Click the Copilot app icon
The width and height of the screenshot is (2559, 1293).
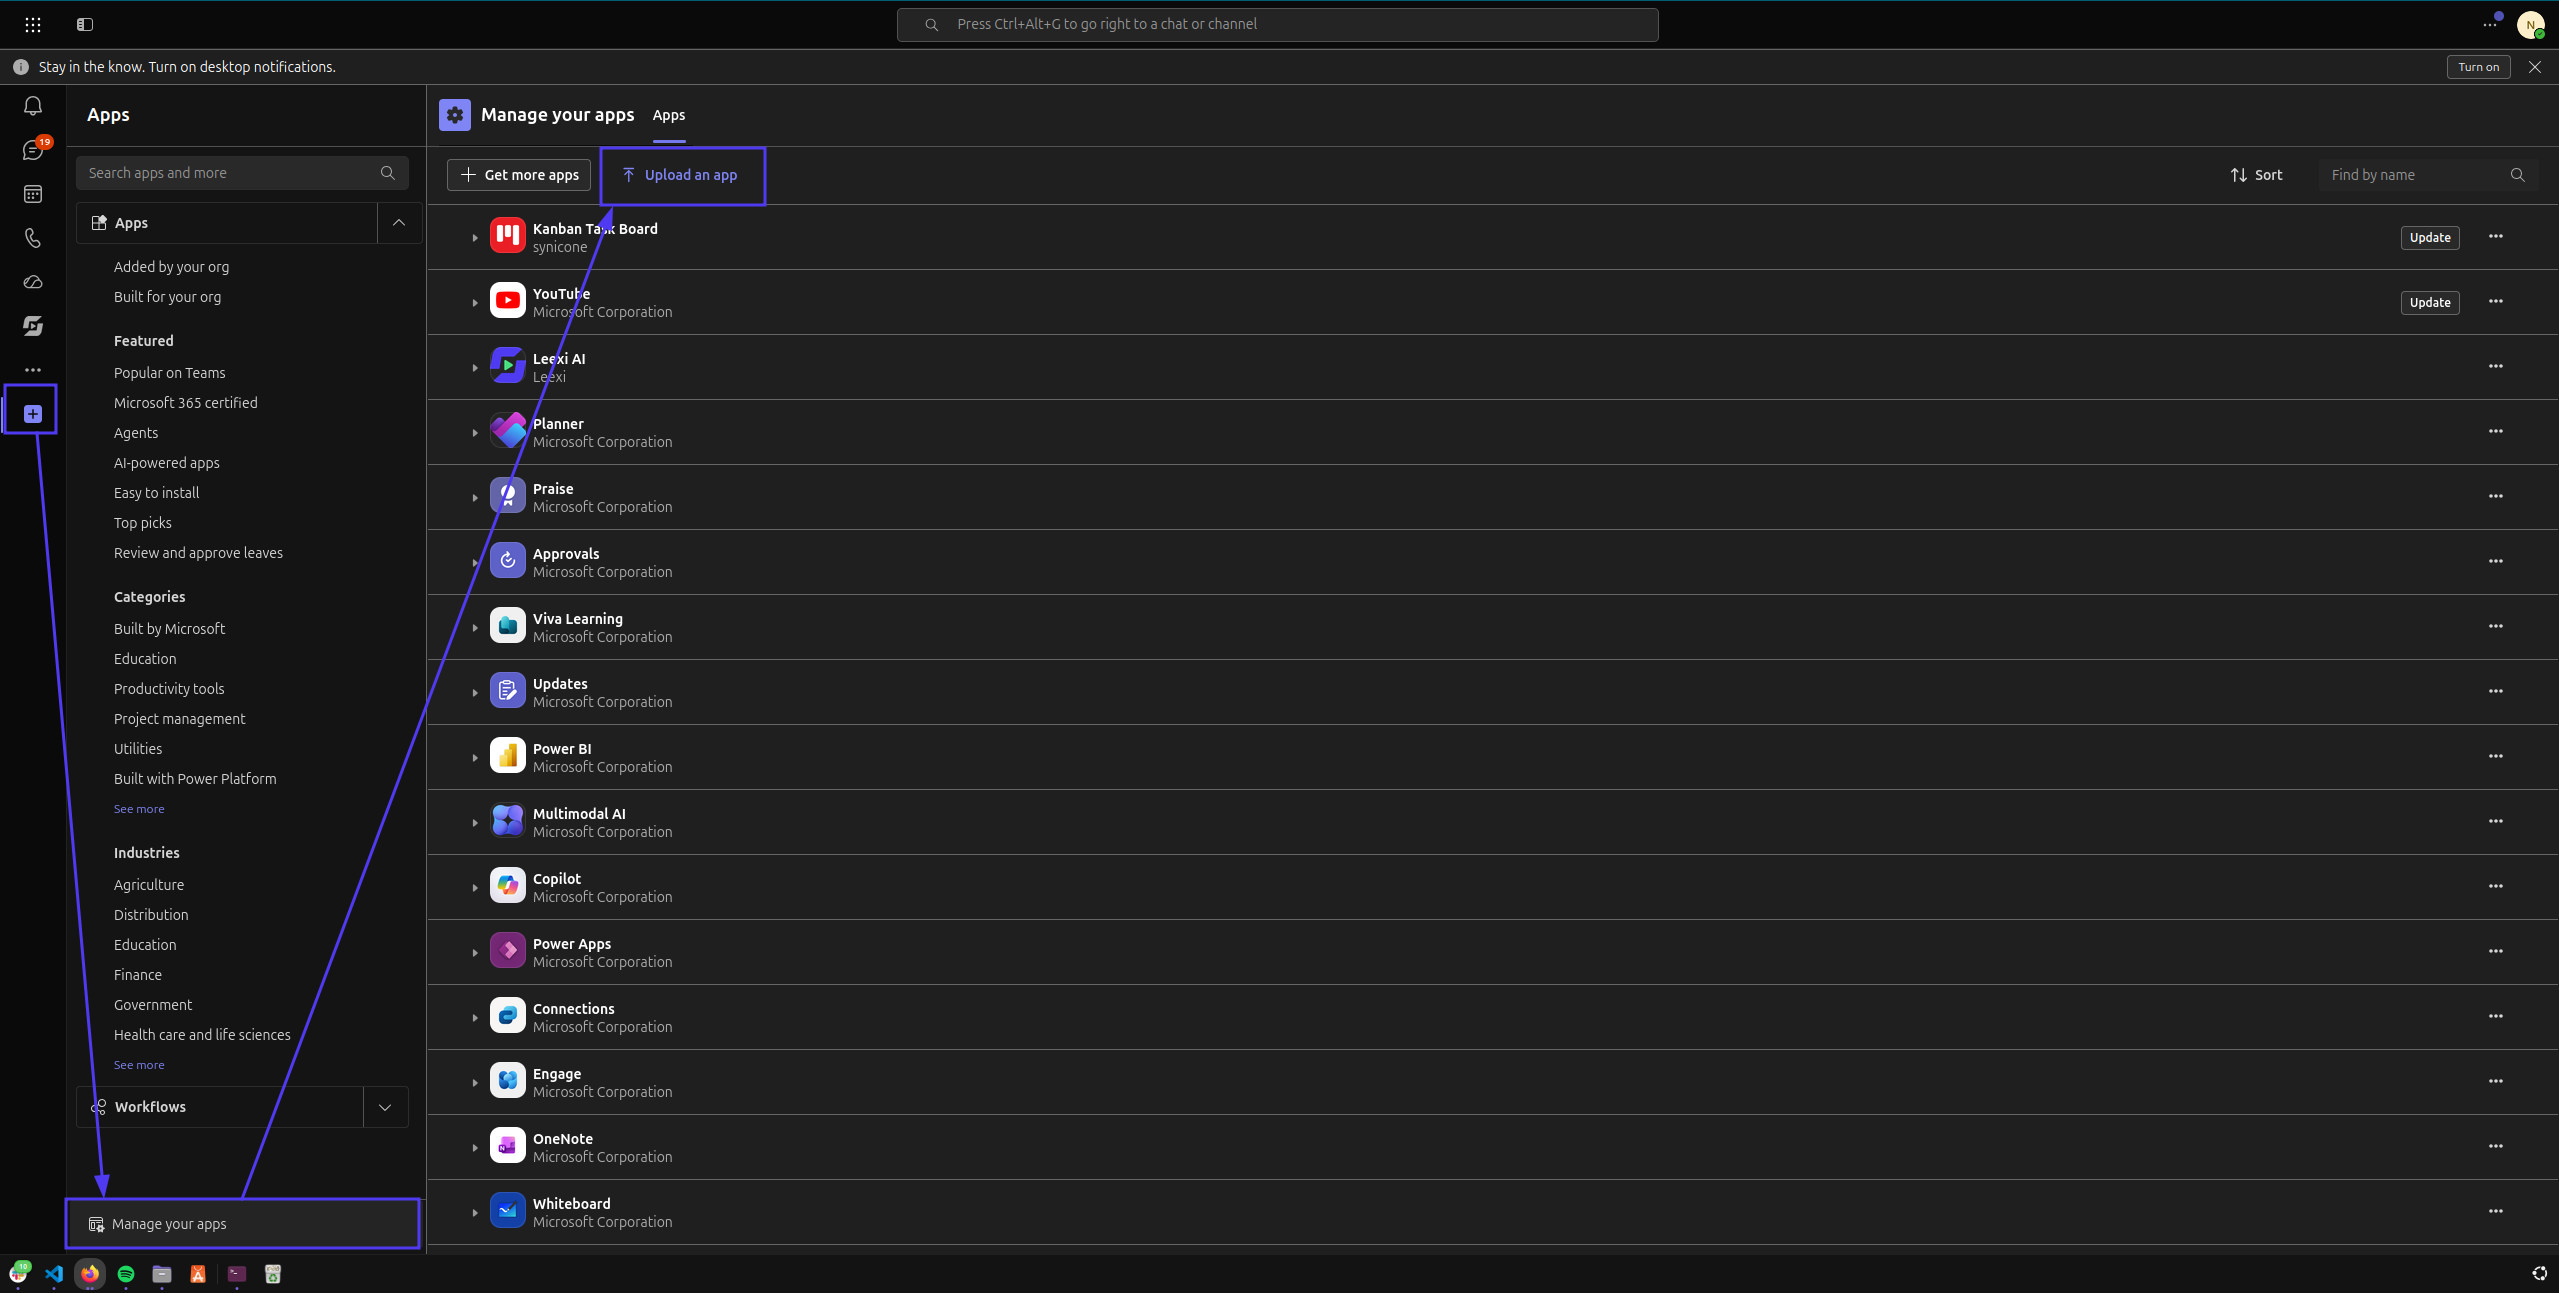(x=508, y=886)
